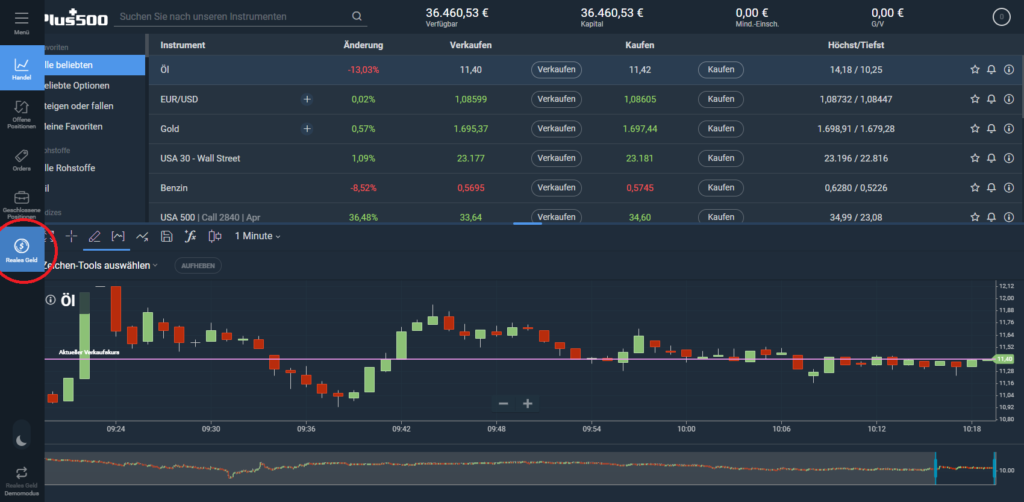Toggle the alert bell for Benzin

click(991, 187)
